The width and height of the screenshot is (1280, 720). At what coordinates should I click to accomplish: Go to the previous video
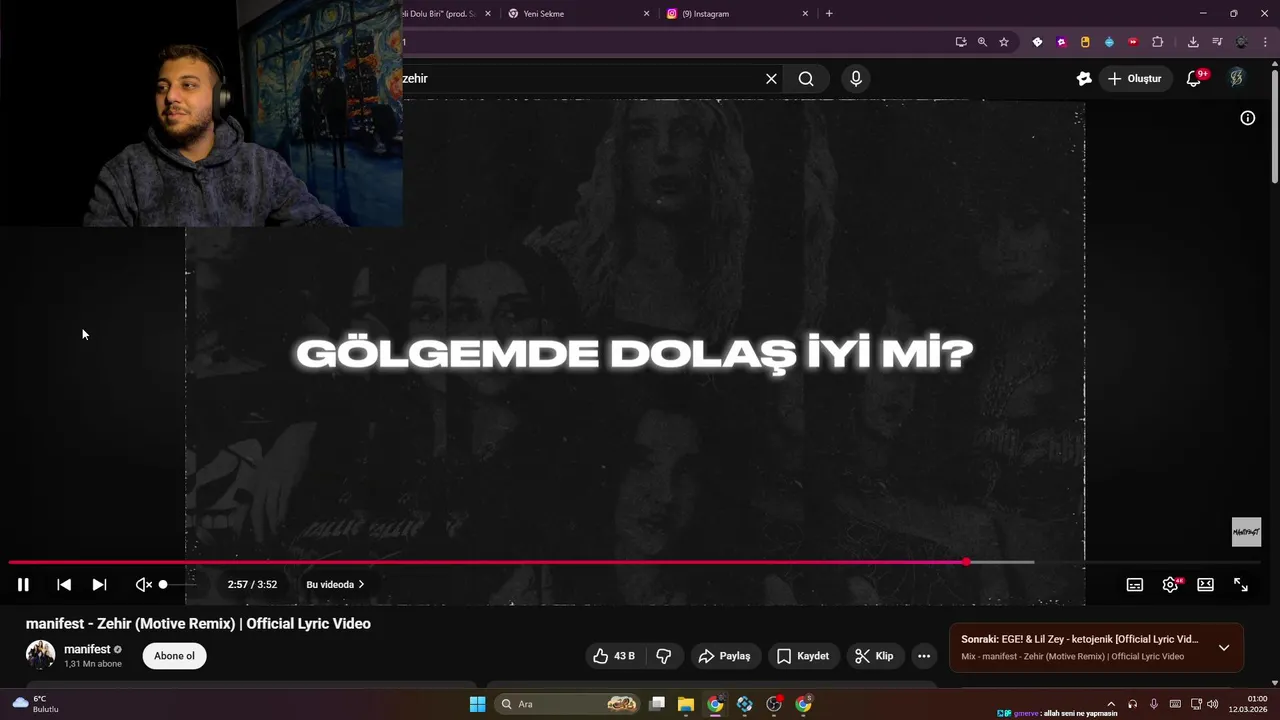64,585
